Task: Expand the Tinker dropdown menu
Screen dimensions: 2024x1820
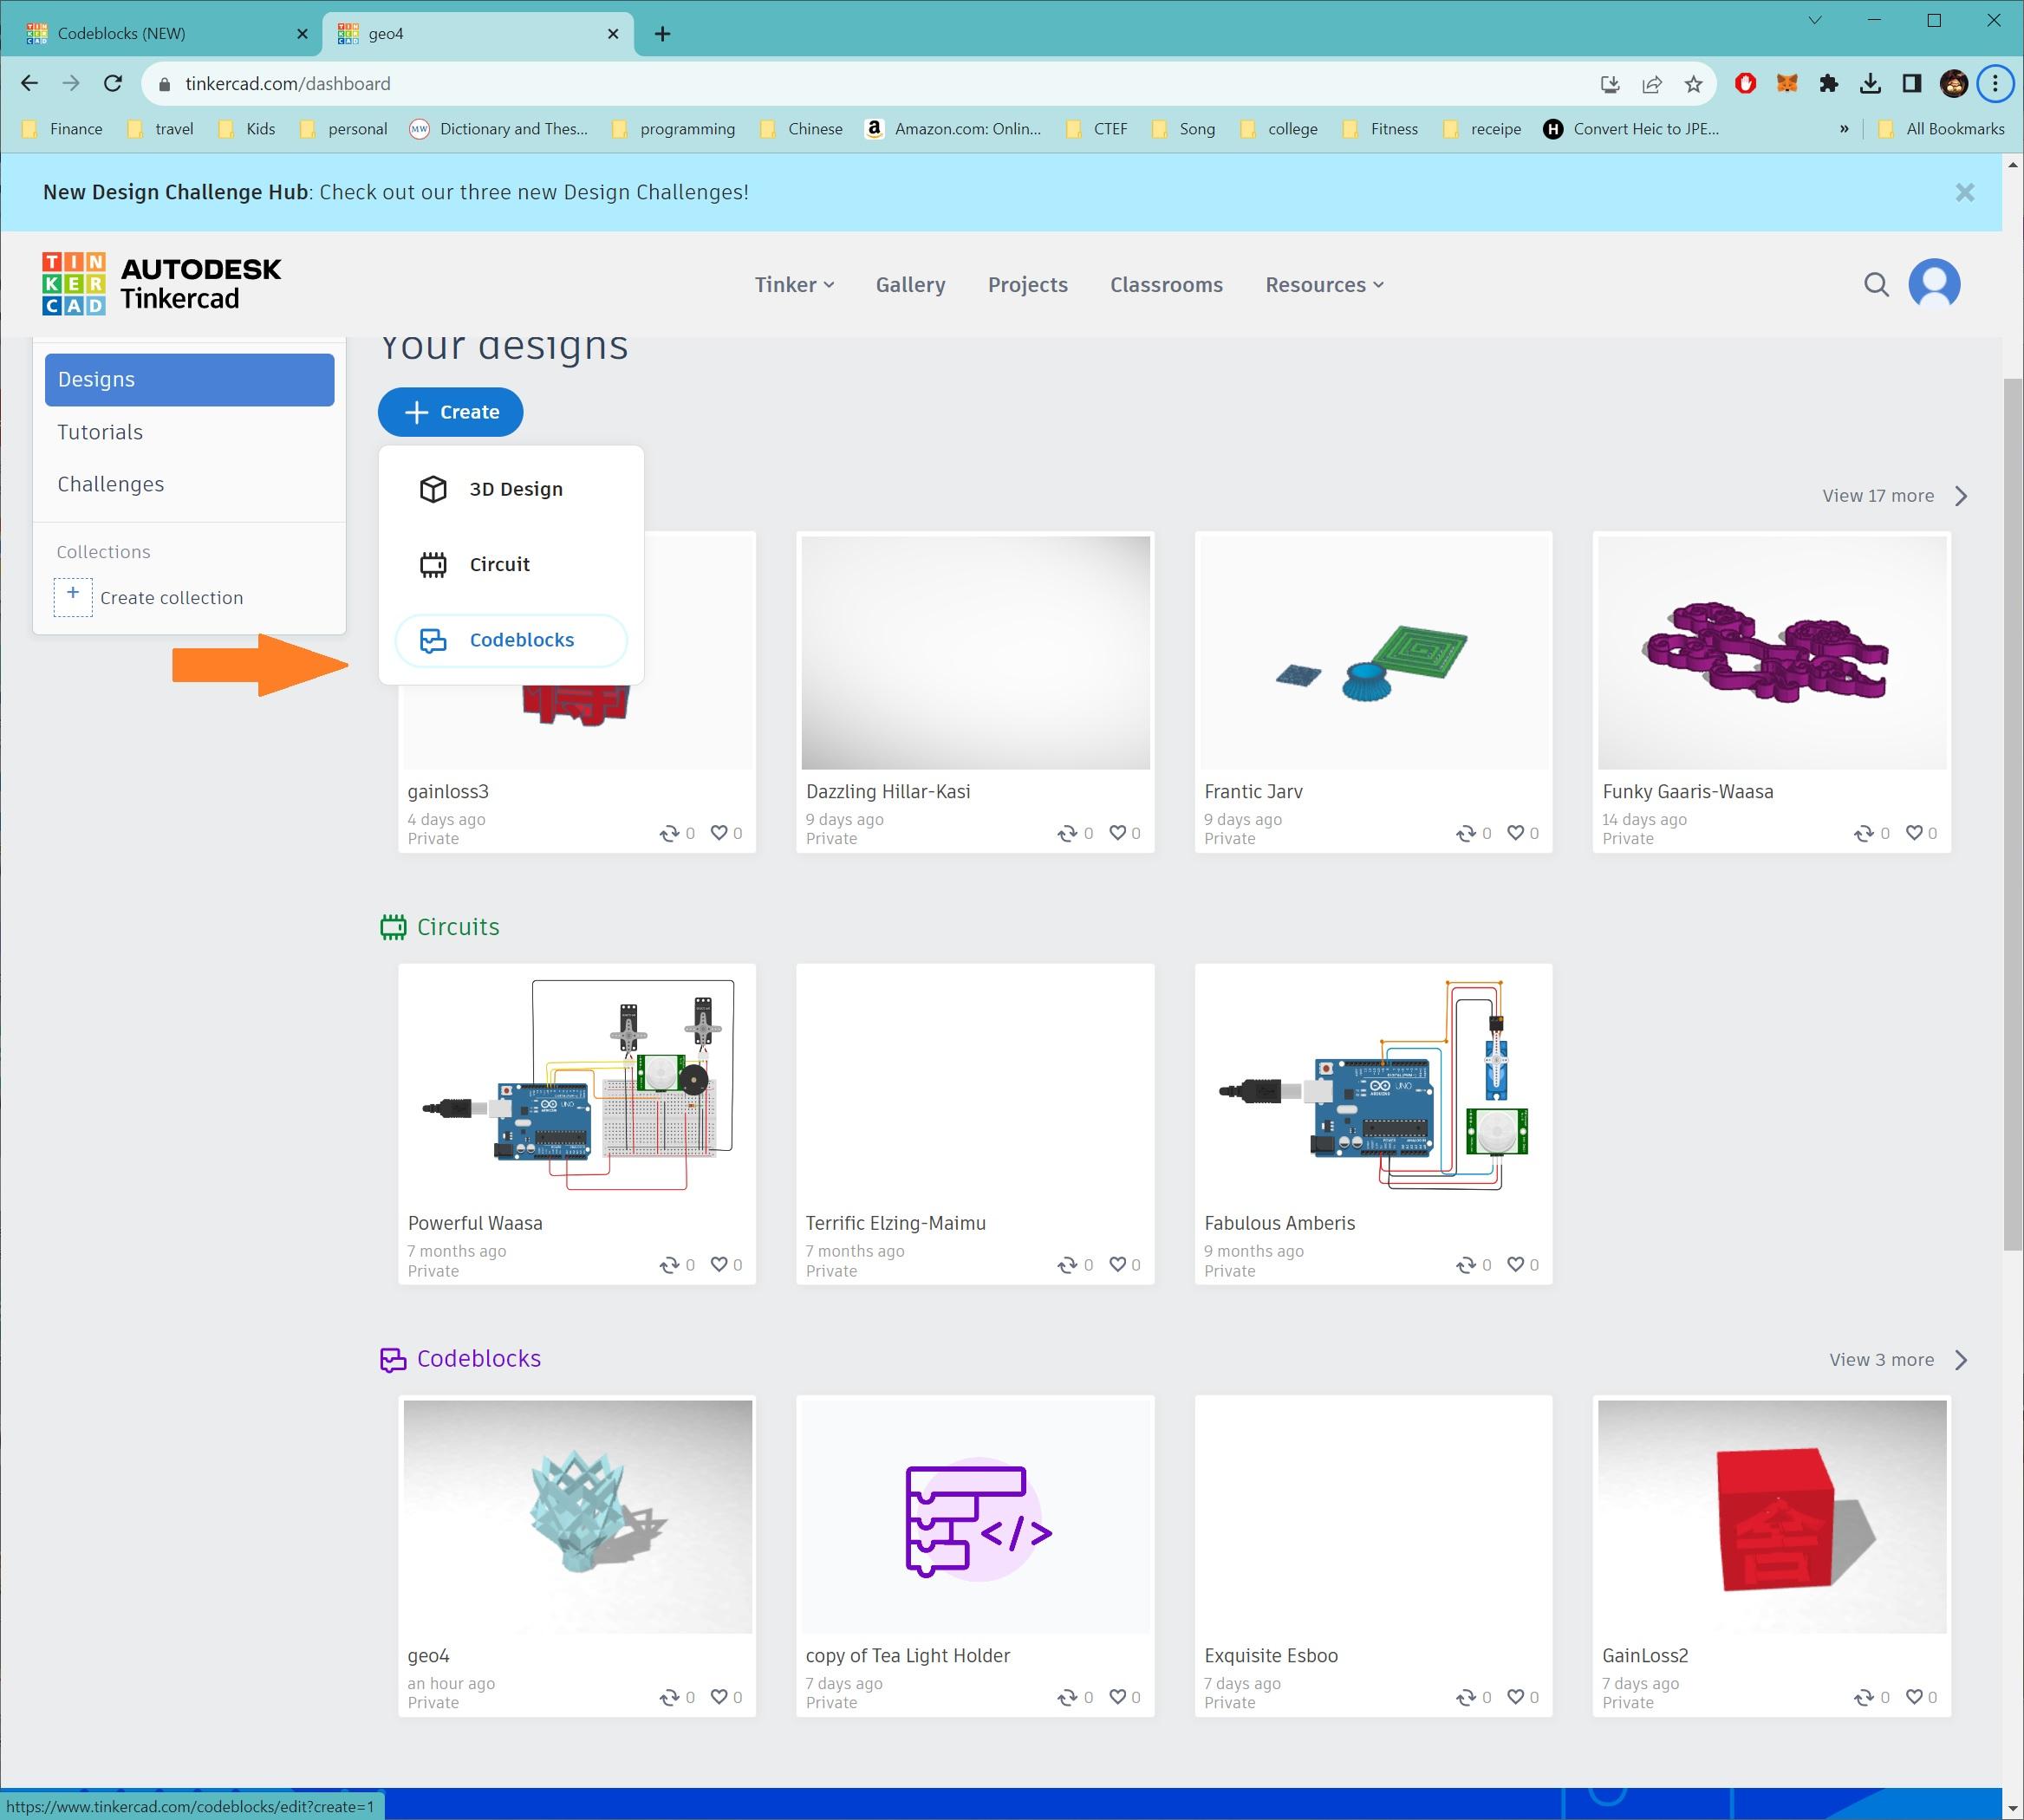Action: (794, 285)
